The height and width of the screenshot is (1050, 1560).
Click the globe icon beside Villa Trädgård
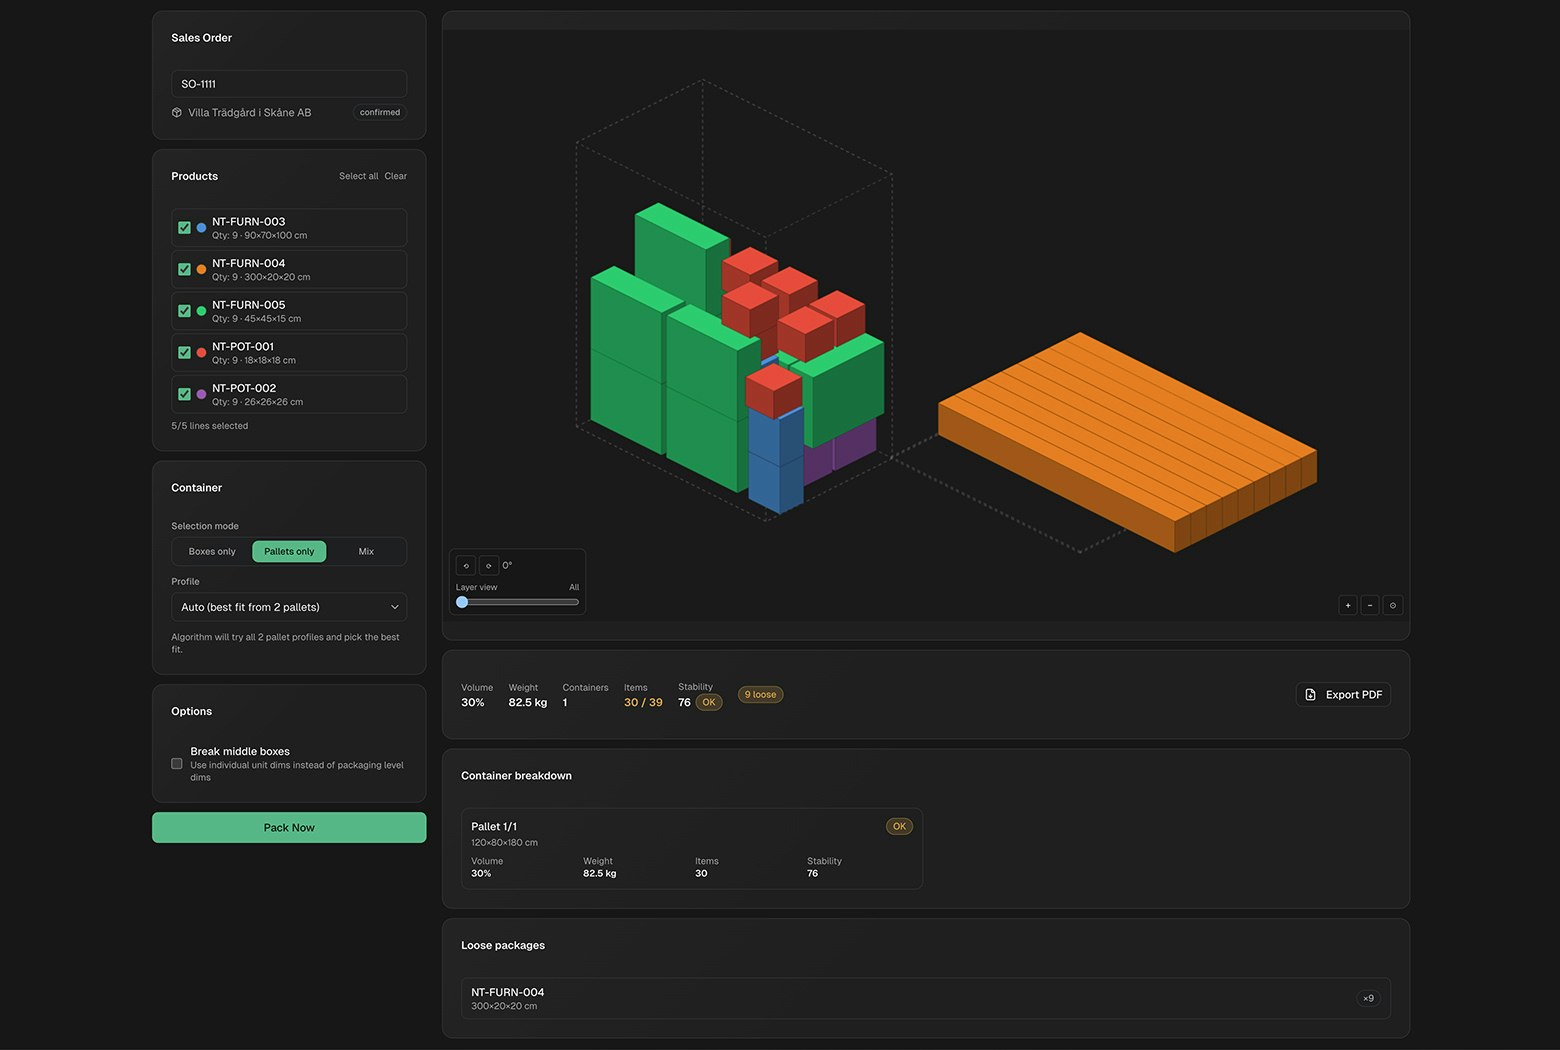[177, 112]
